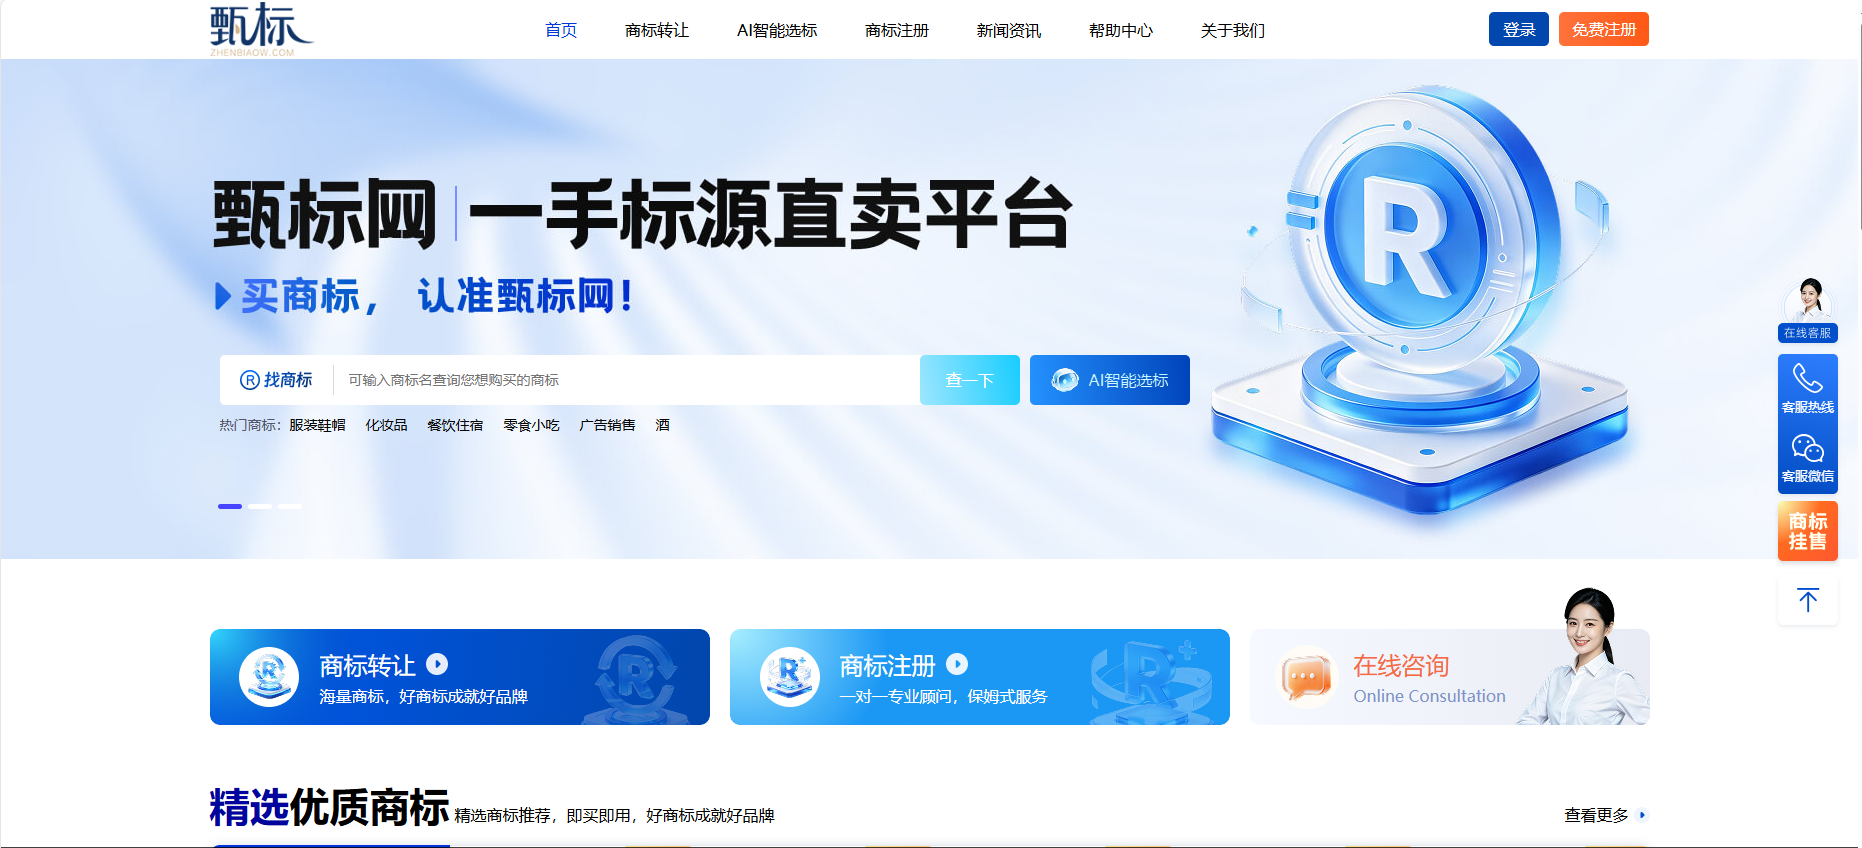Click the arrow icon next to 商标转让 card title

click(437, 664)
